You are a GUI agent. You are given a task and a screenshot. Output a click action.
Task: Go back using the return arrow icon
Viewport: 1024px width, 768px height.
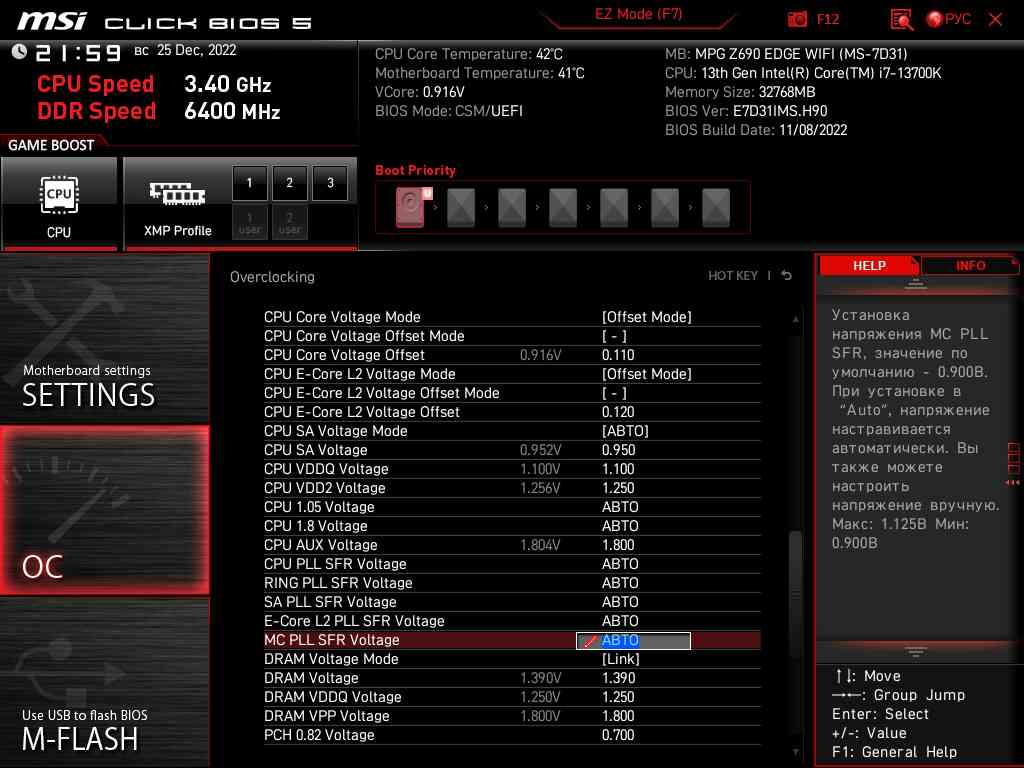[x=787, y=276]
